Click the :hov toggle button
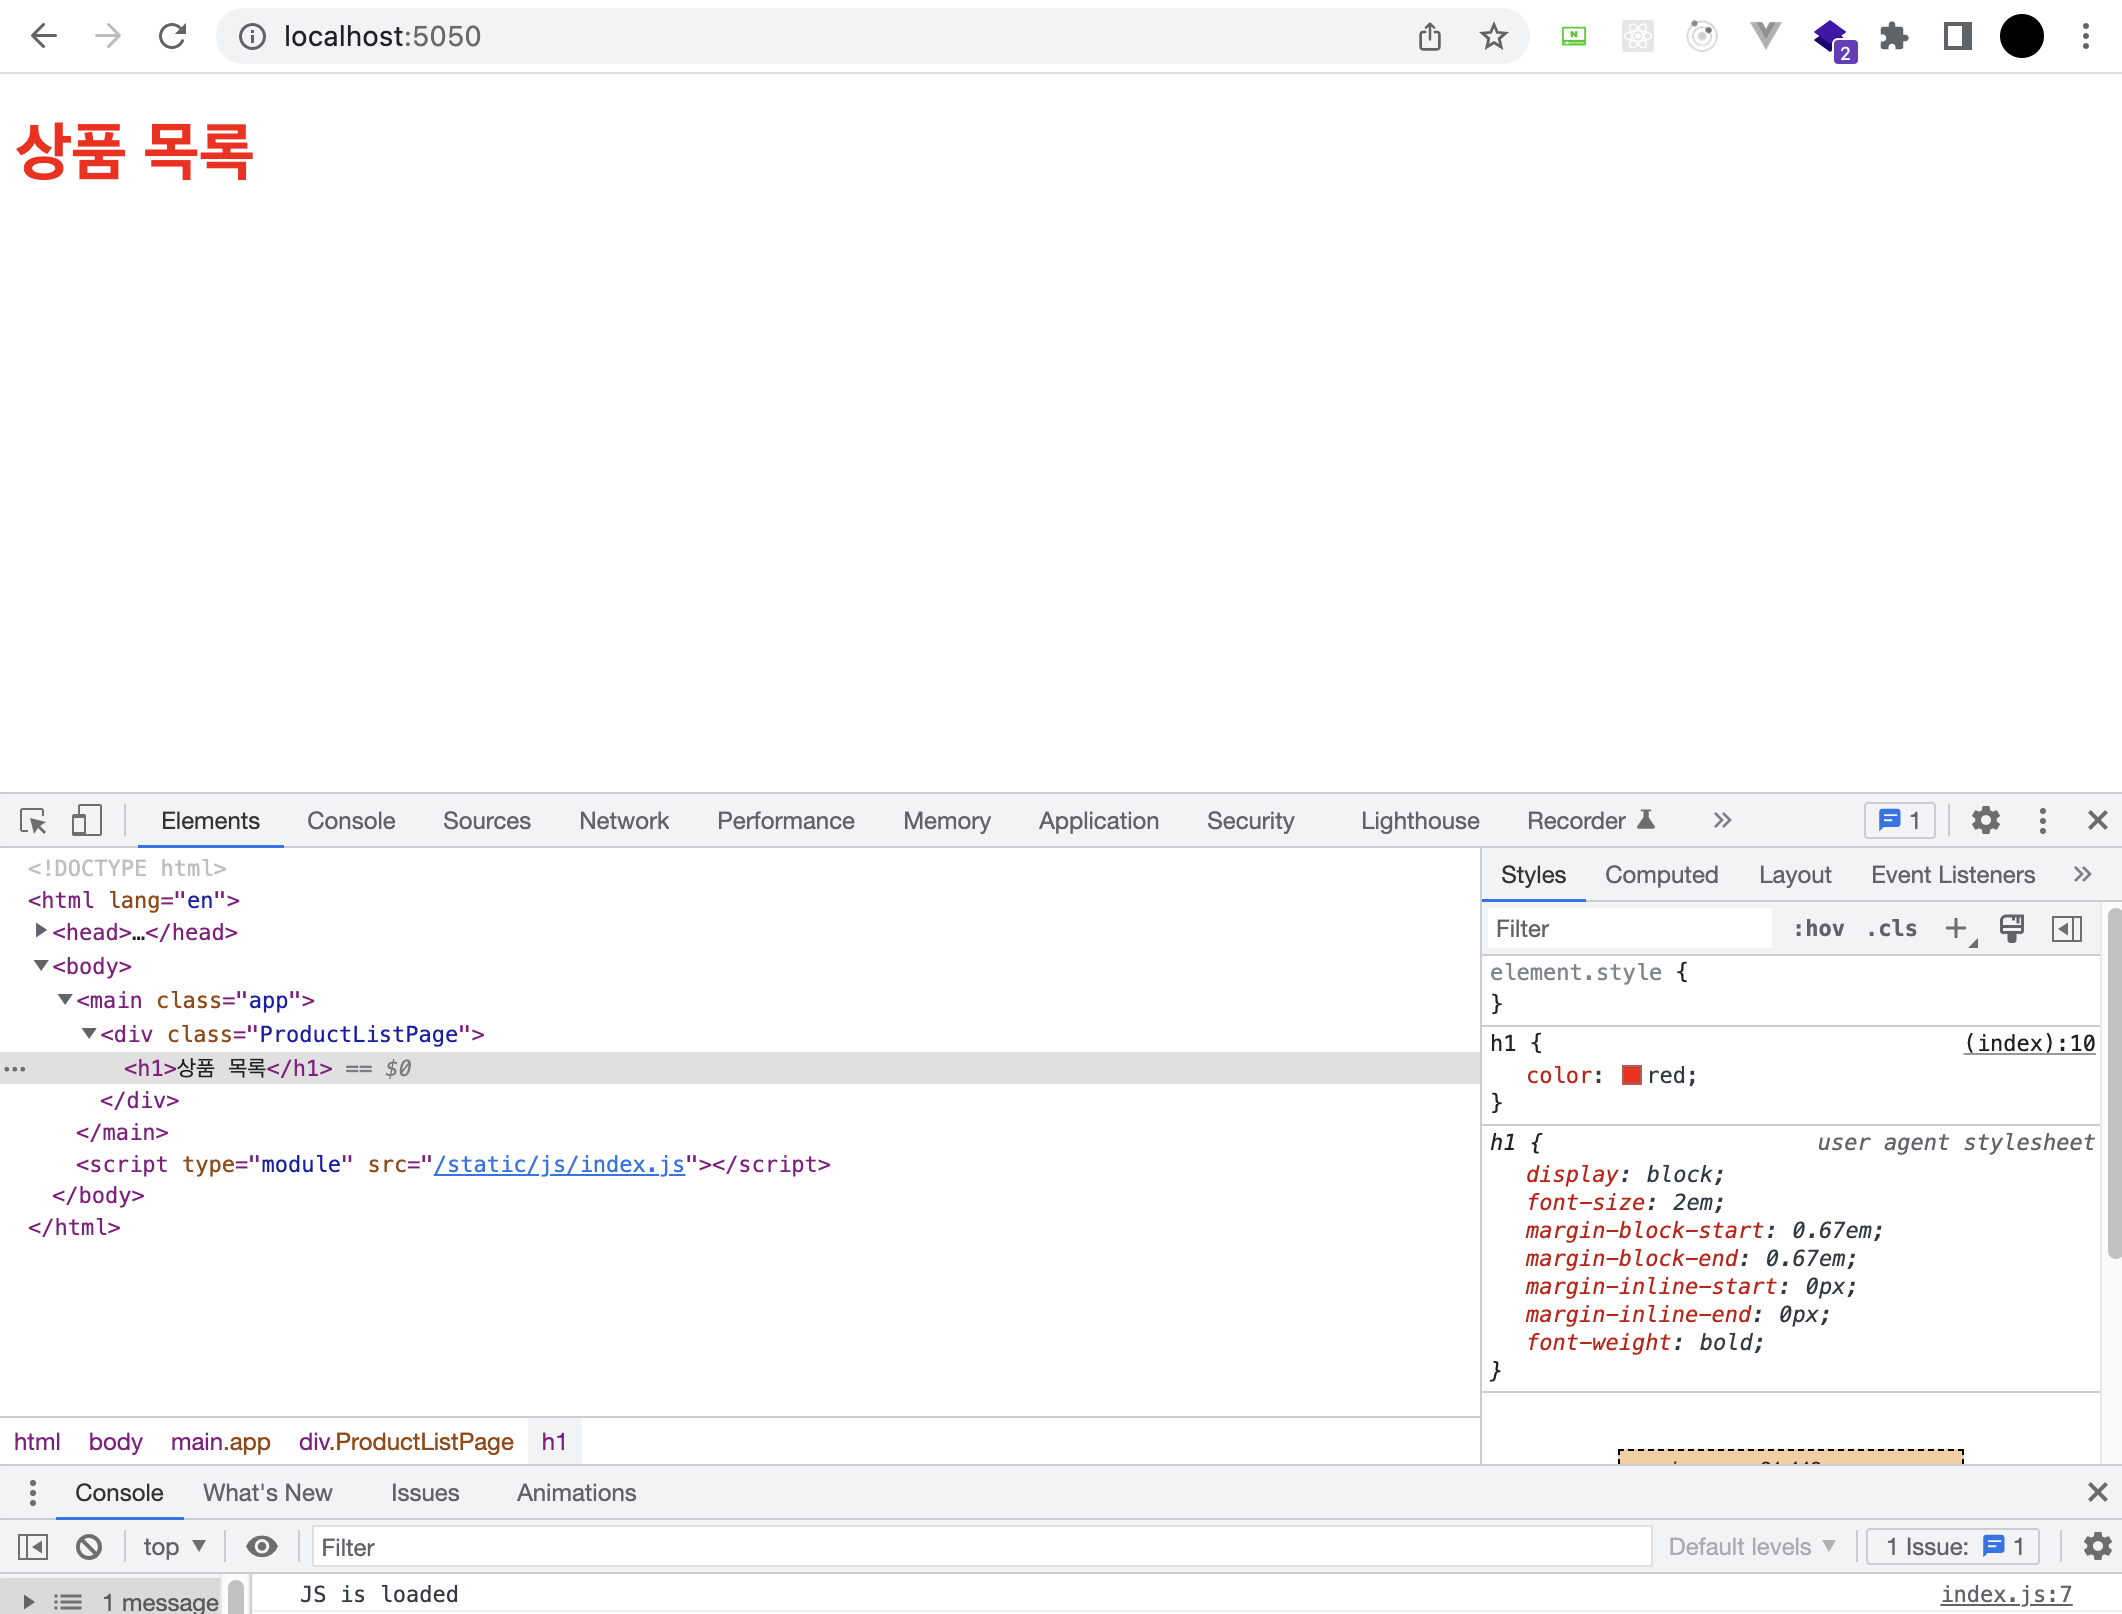 coord(1818,929)
